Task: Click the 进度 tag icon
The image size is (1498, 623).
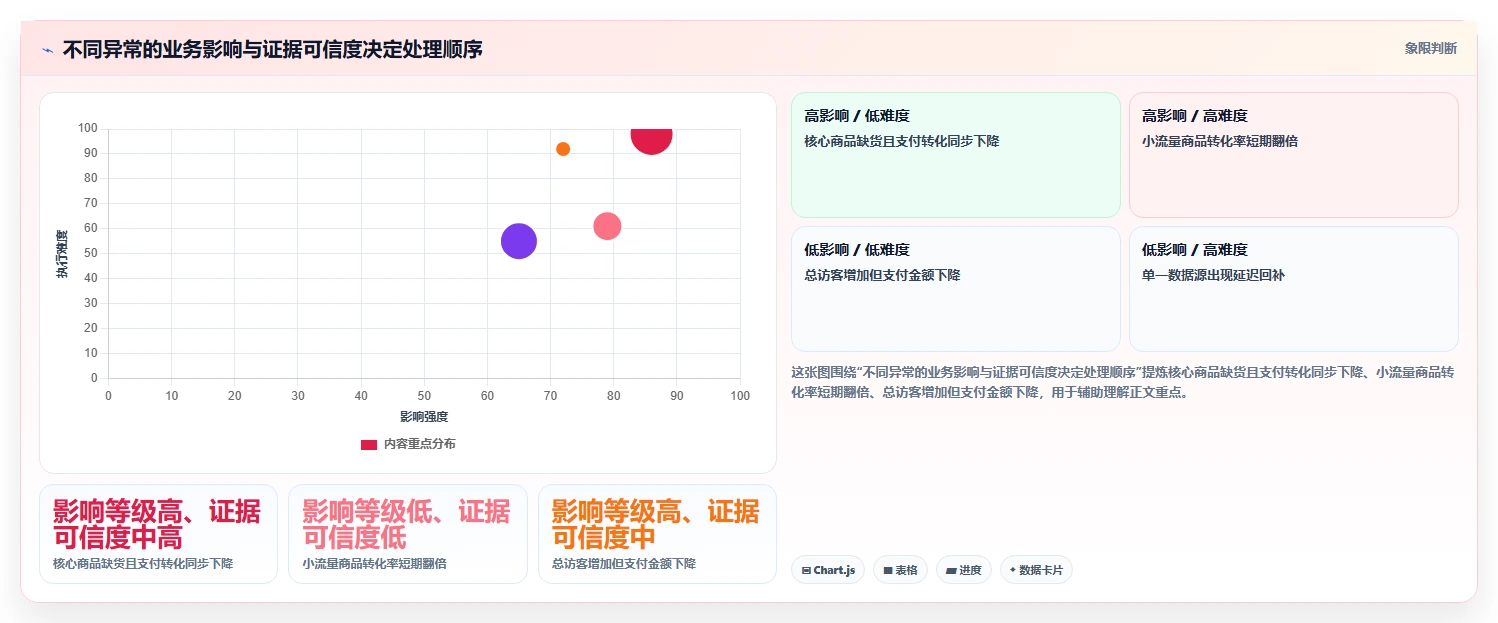Action: pyautogui.click(x=951, y=571)
